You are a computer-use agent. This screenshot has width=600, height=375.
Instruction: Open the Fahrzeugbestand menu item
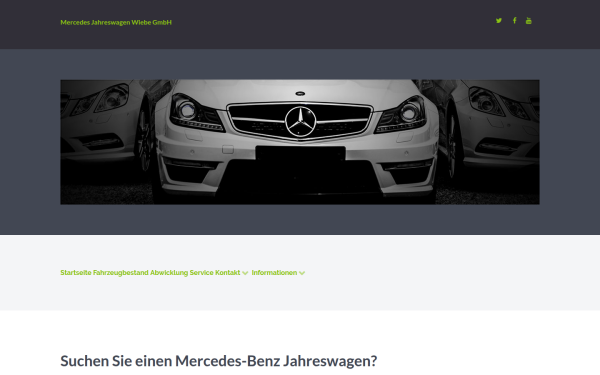point(121,272)
